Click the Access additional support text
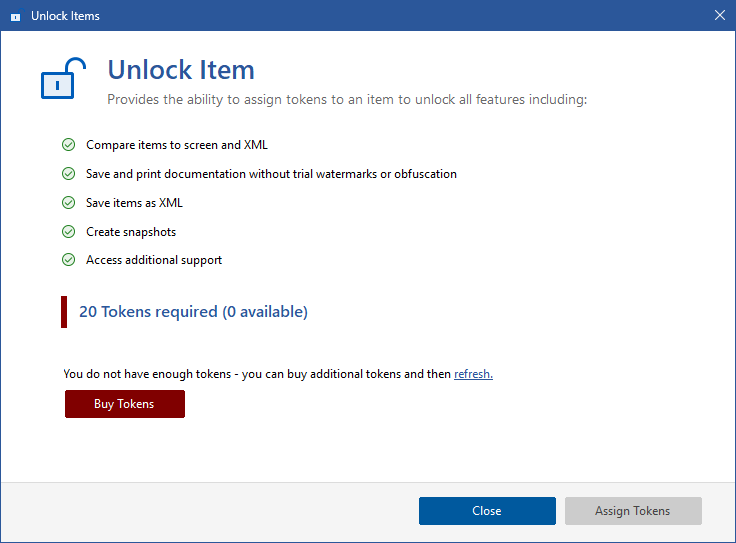This screenshot has height=543, width=736. pyautogui.click(x=154, y=260)
